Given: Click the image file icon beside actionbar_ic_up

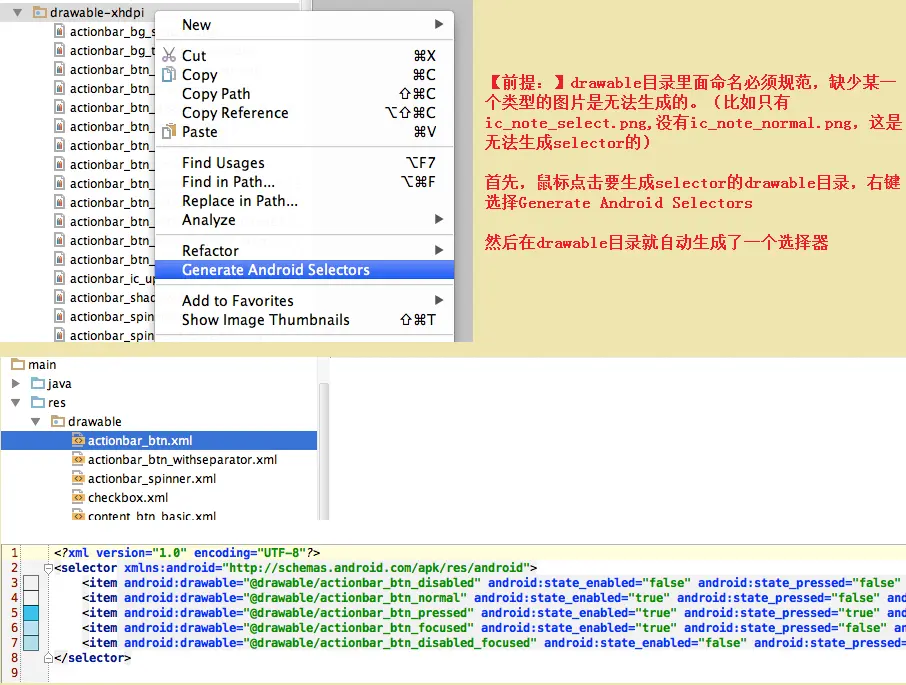Looking at the screenshot, I should click(62, 278).
